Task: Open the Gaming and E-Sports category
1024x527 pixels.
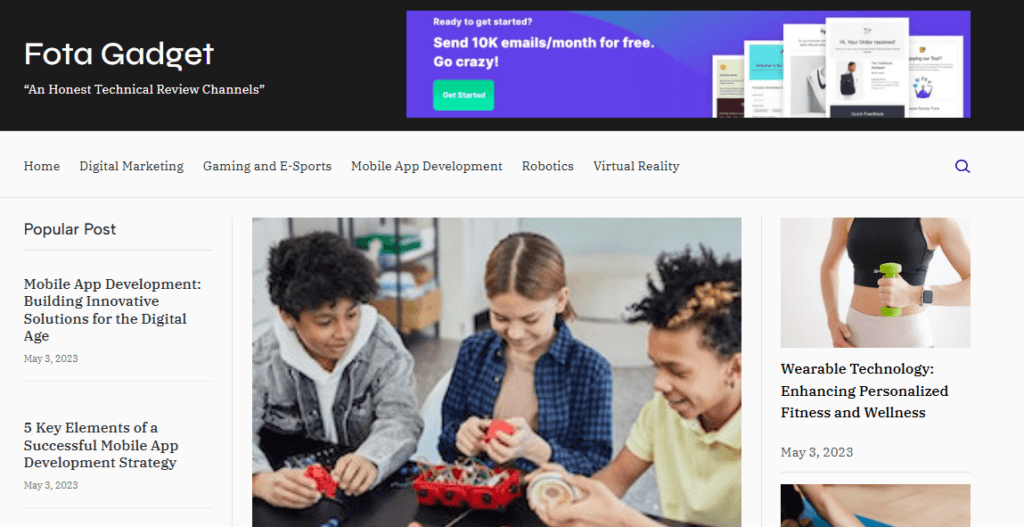Action: pos(267,166)
